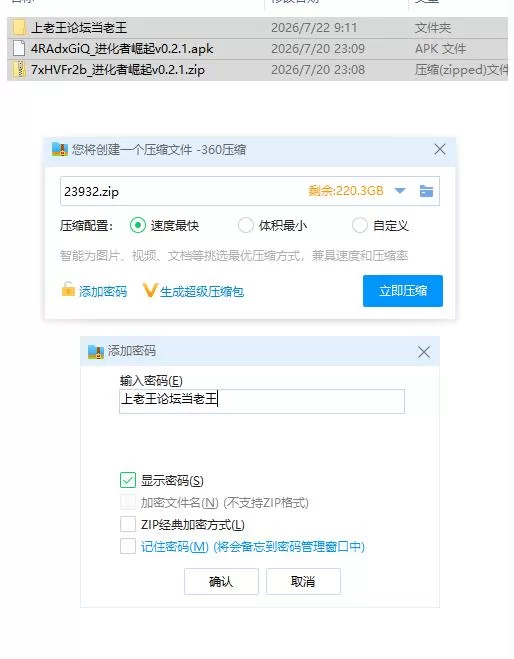
Task: Click the 360压缩 logo in the 添加密码 title bar
Action: pyautogui.click(x=96, y=351)
